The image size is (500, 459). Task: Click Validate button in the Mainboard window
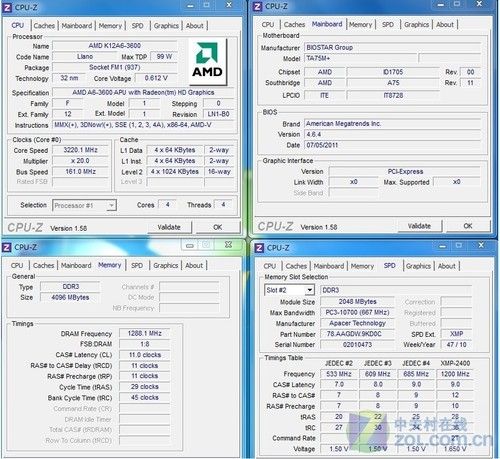[419, 226]
